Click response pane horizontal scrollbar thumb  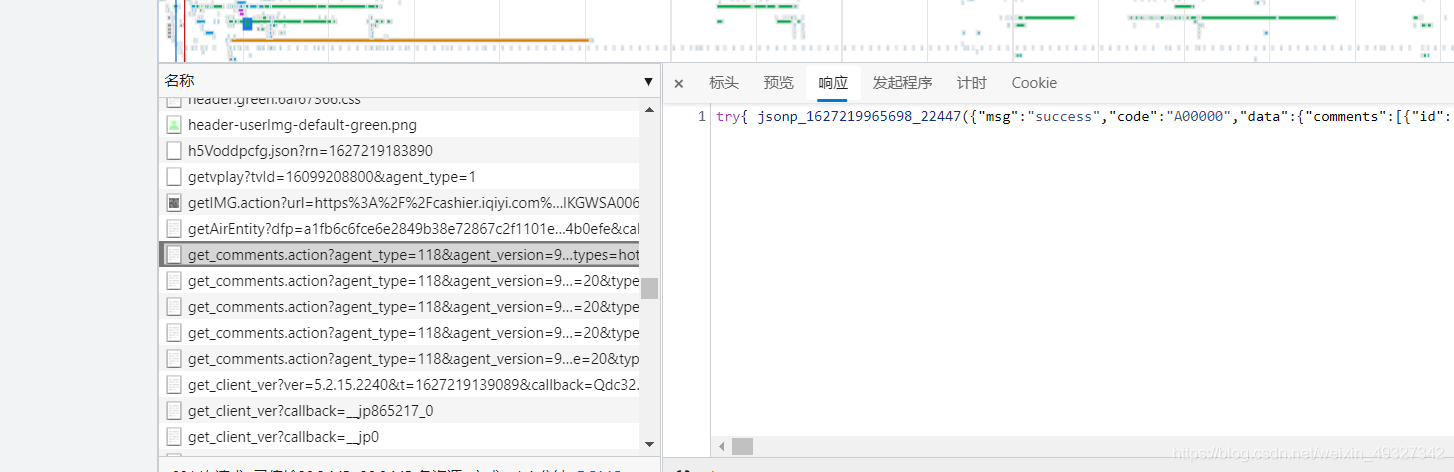pos(742,446)
